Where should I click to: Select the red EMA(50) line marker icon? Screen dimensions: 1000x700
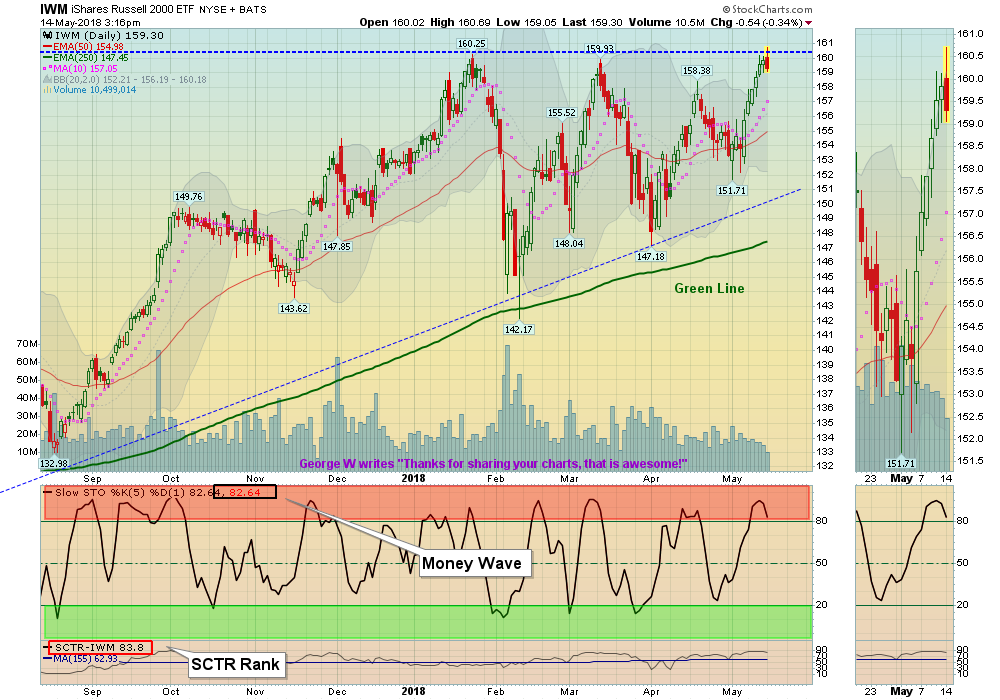click(x=47, y=45)
